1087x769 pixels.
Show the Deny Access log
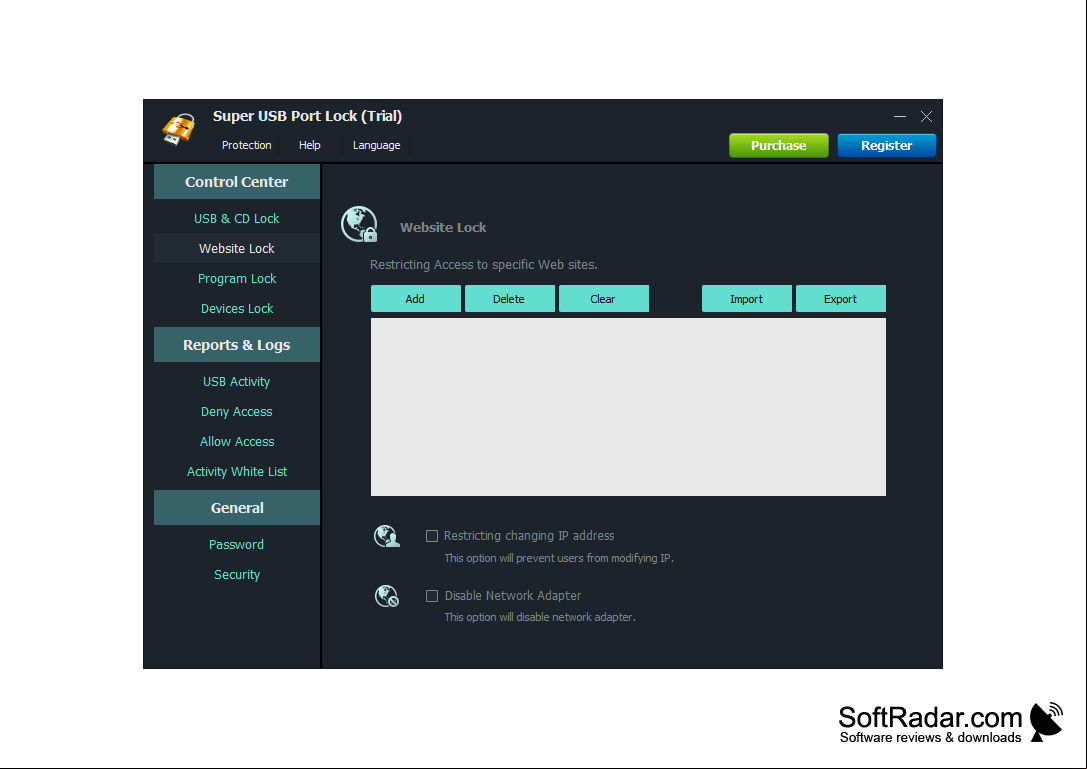[236, 411]
